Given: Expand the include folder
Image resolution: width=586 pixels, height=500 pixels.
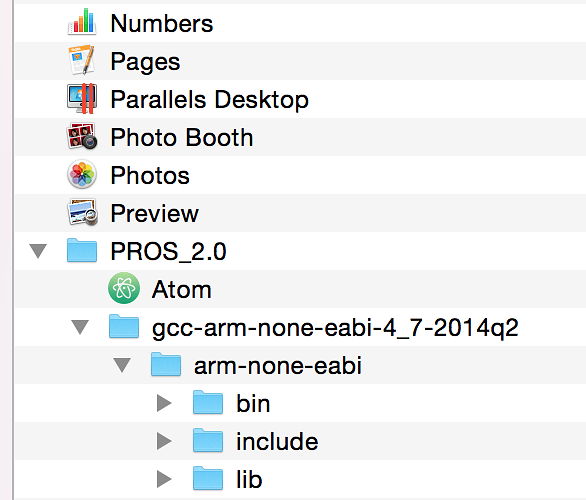Looking at the screenshot, I should tap(164, 441).
